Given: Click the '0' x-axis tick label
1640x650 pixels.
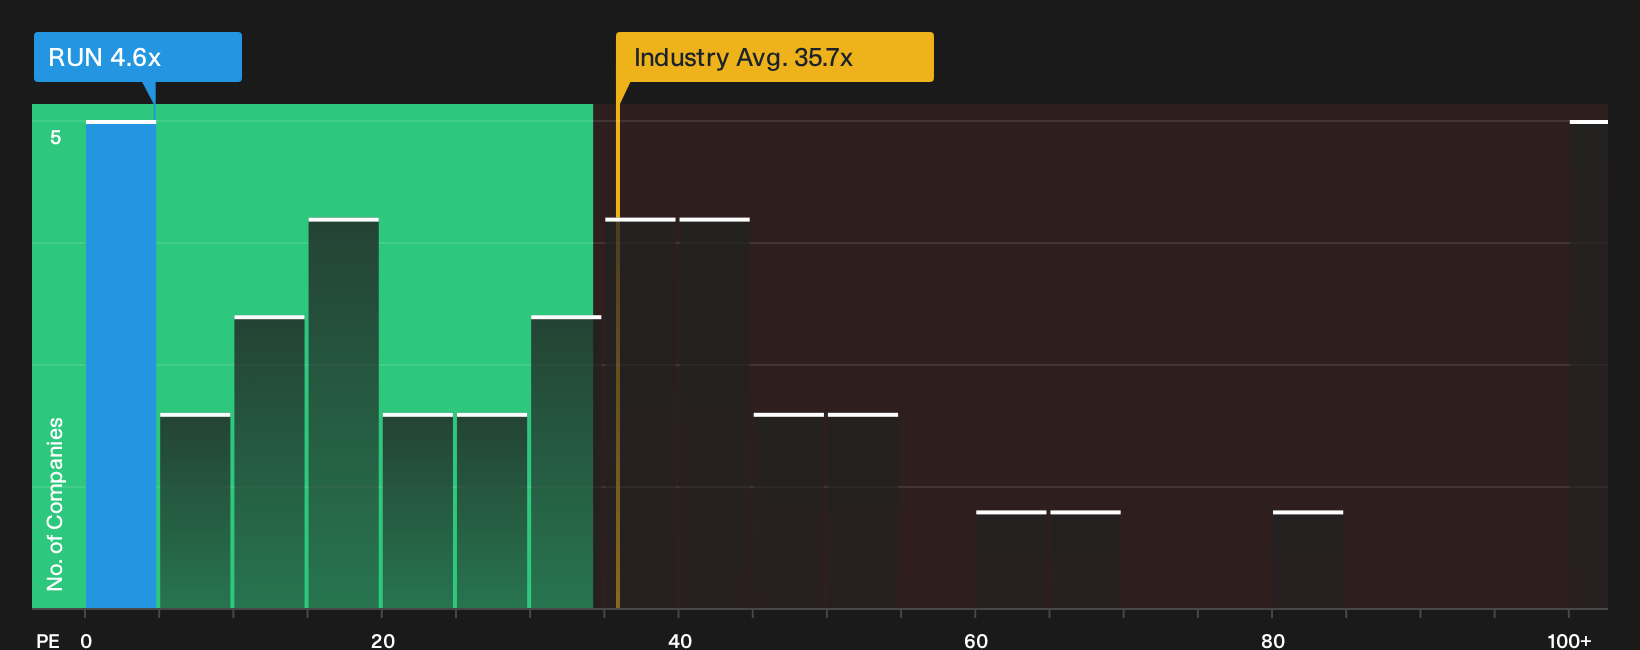Looking at the screenshot, I should (x=86, y=640).
